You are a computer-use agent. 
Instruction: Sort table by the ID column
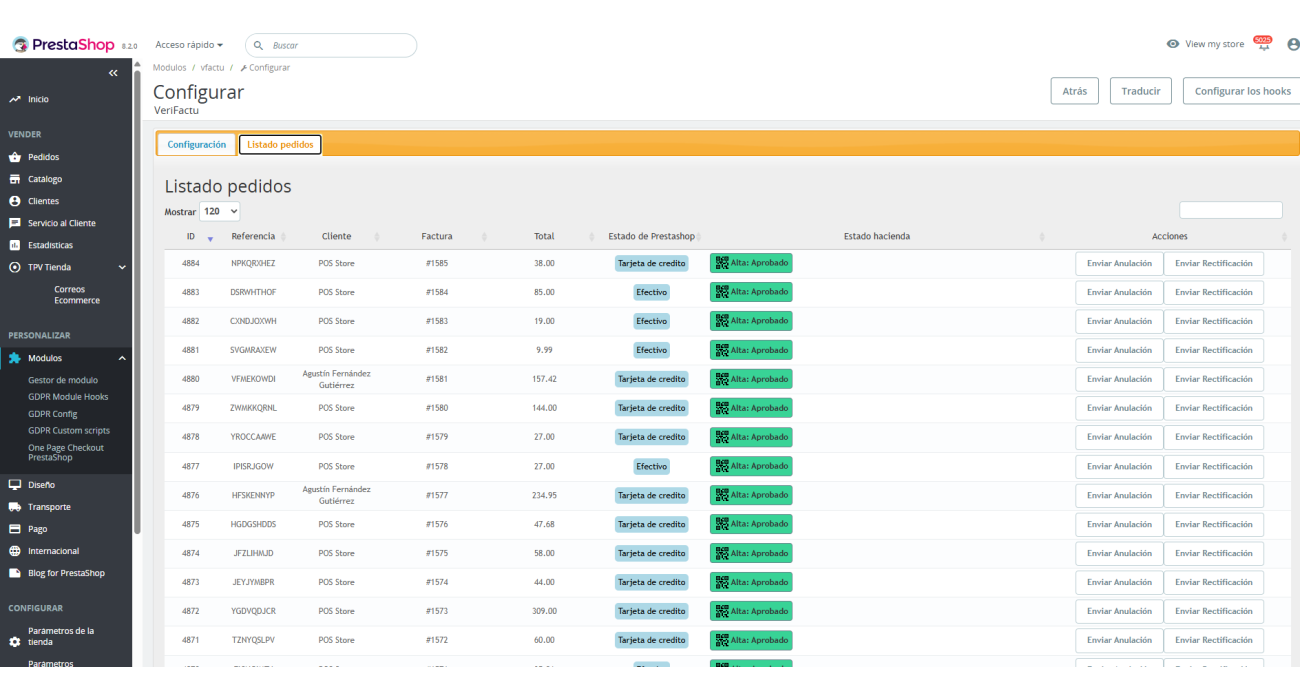tap(191, 237)
